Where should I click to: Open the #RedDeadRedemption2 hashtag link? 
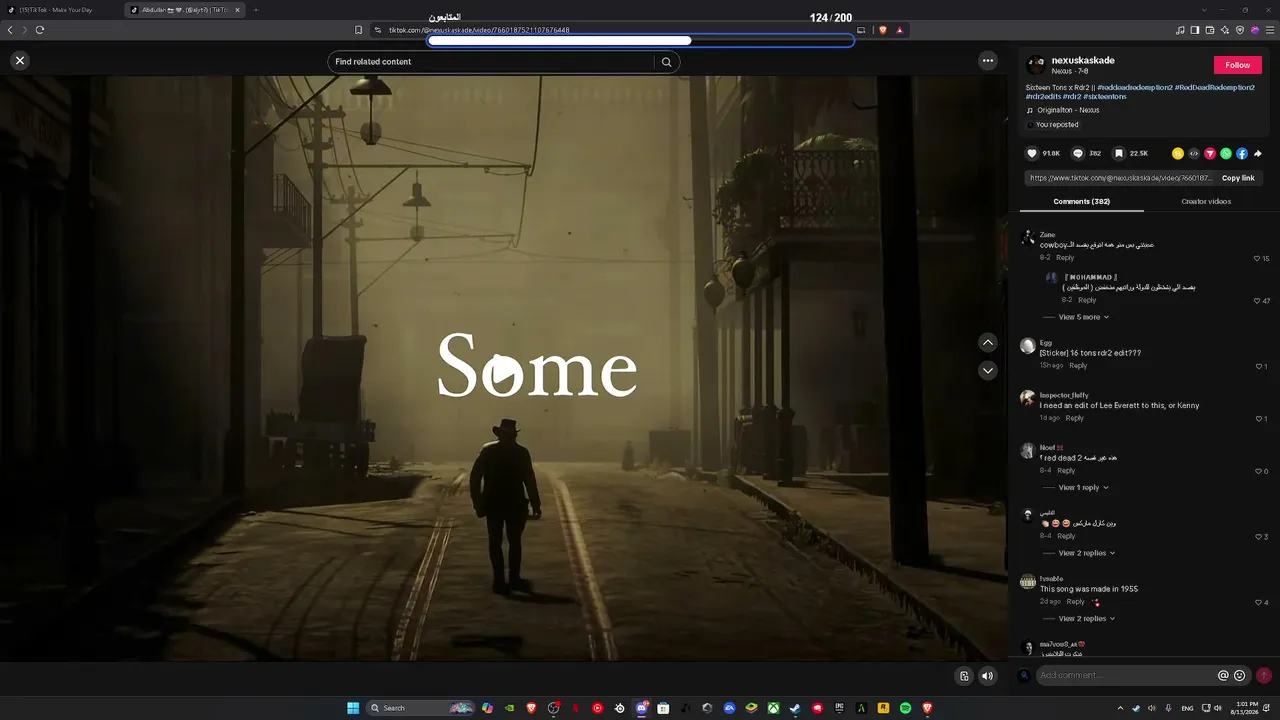[x=1215, y=87]
